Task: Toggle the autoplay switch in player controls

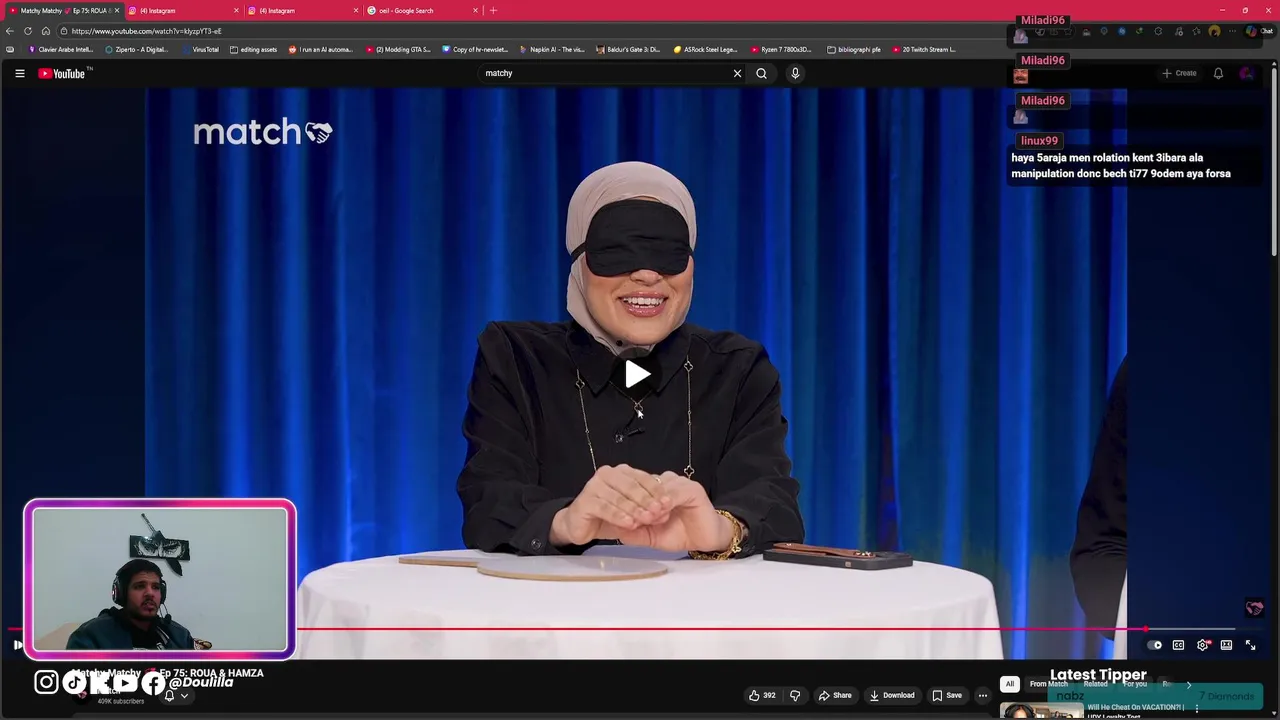Action: coord(1154,645)
